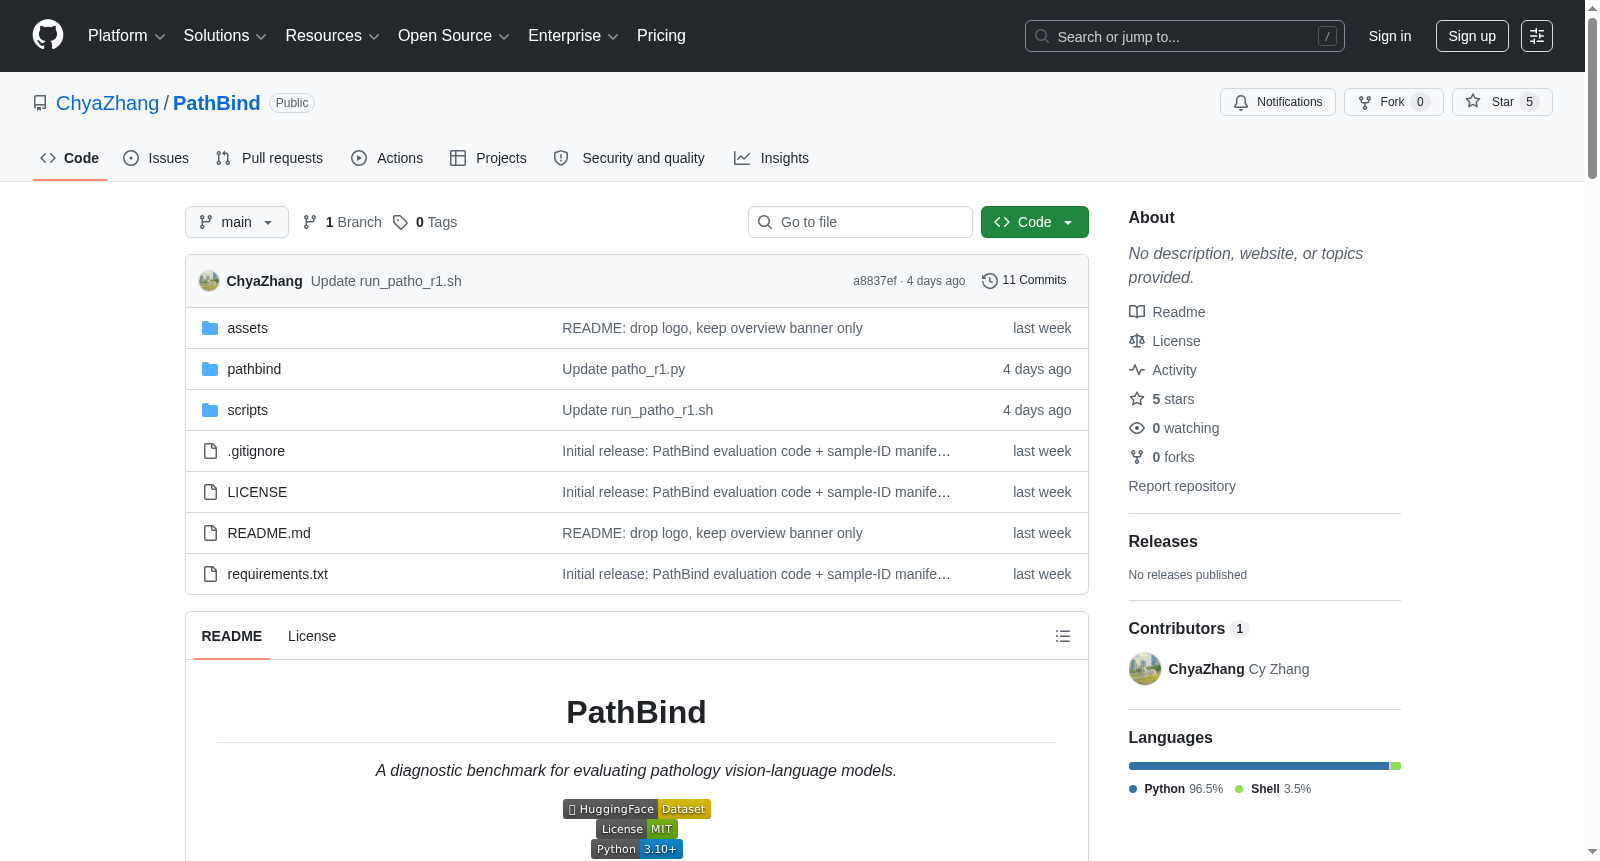
Task: Open the main branch selector dropdown
Action: tap(237, 222)
